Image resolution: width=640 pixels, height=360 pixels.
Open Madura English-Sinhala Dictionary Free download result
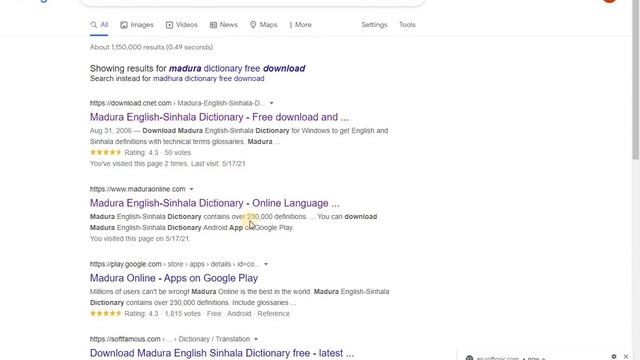point(219,117)
